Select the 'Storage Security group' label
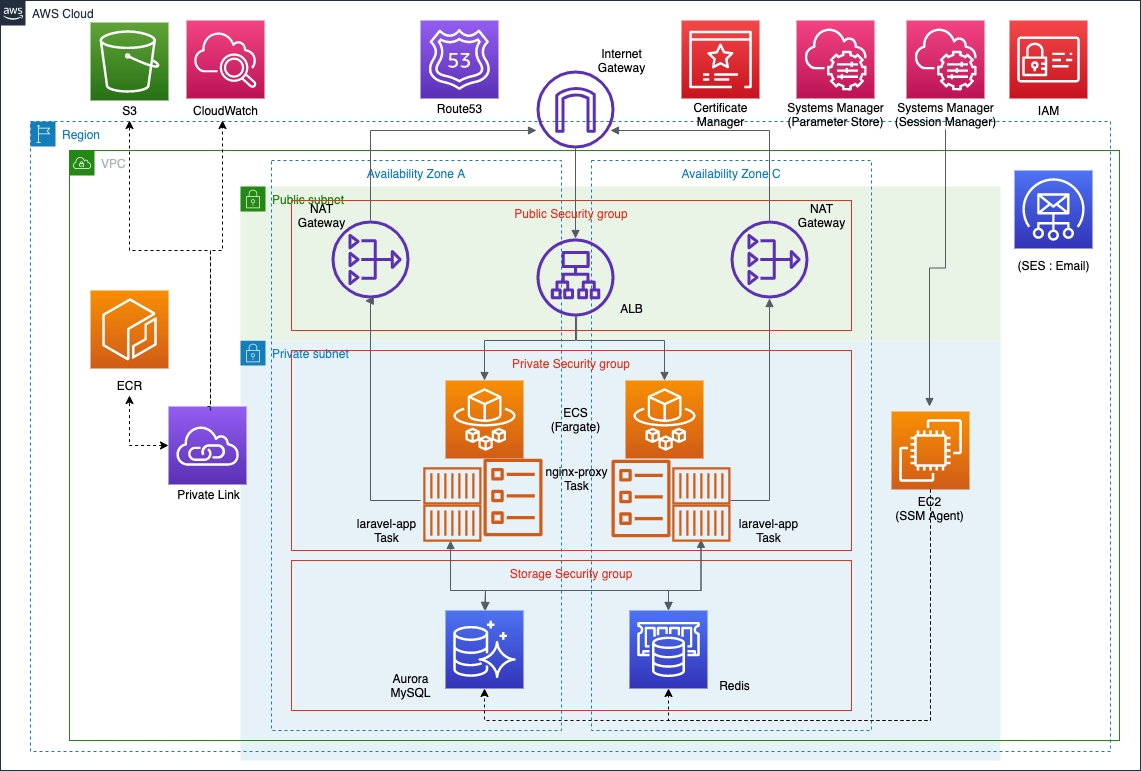Screen dimensions: 1141x771 point(570,574)
